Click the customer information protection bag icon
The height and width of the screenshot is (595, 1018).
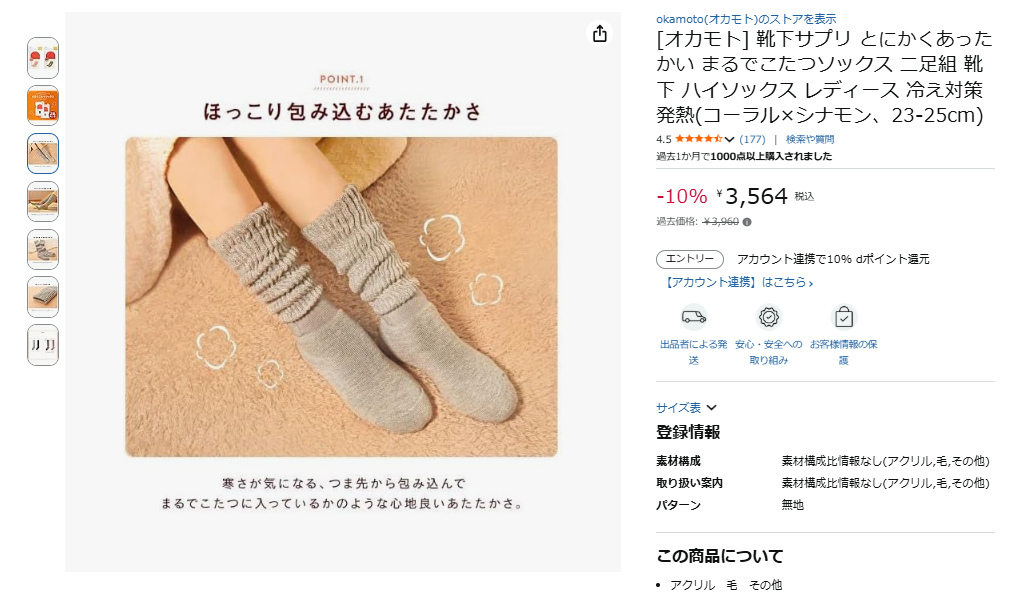tap(843, 317)
